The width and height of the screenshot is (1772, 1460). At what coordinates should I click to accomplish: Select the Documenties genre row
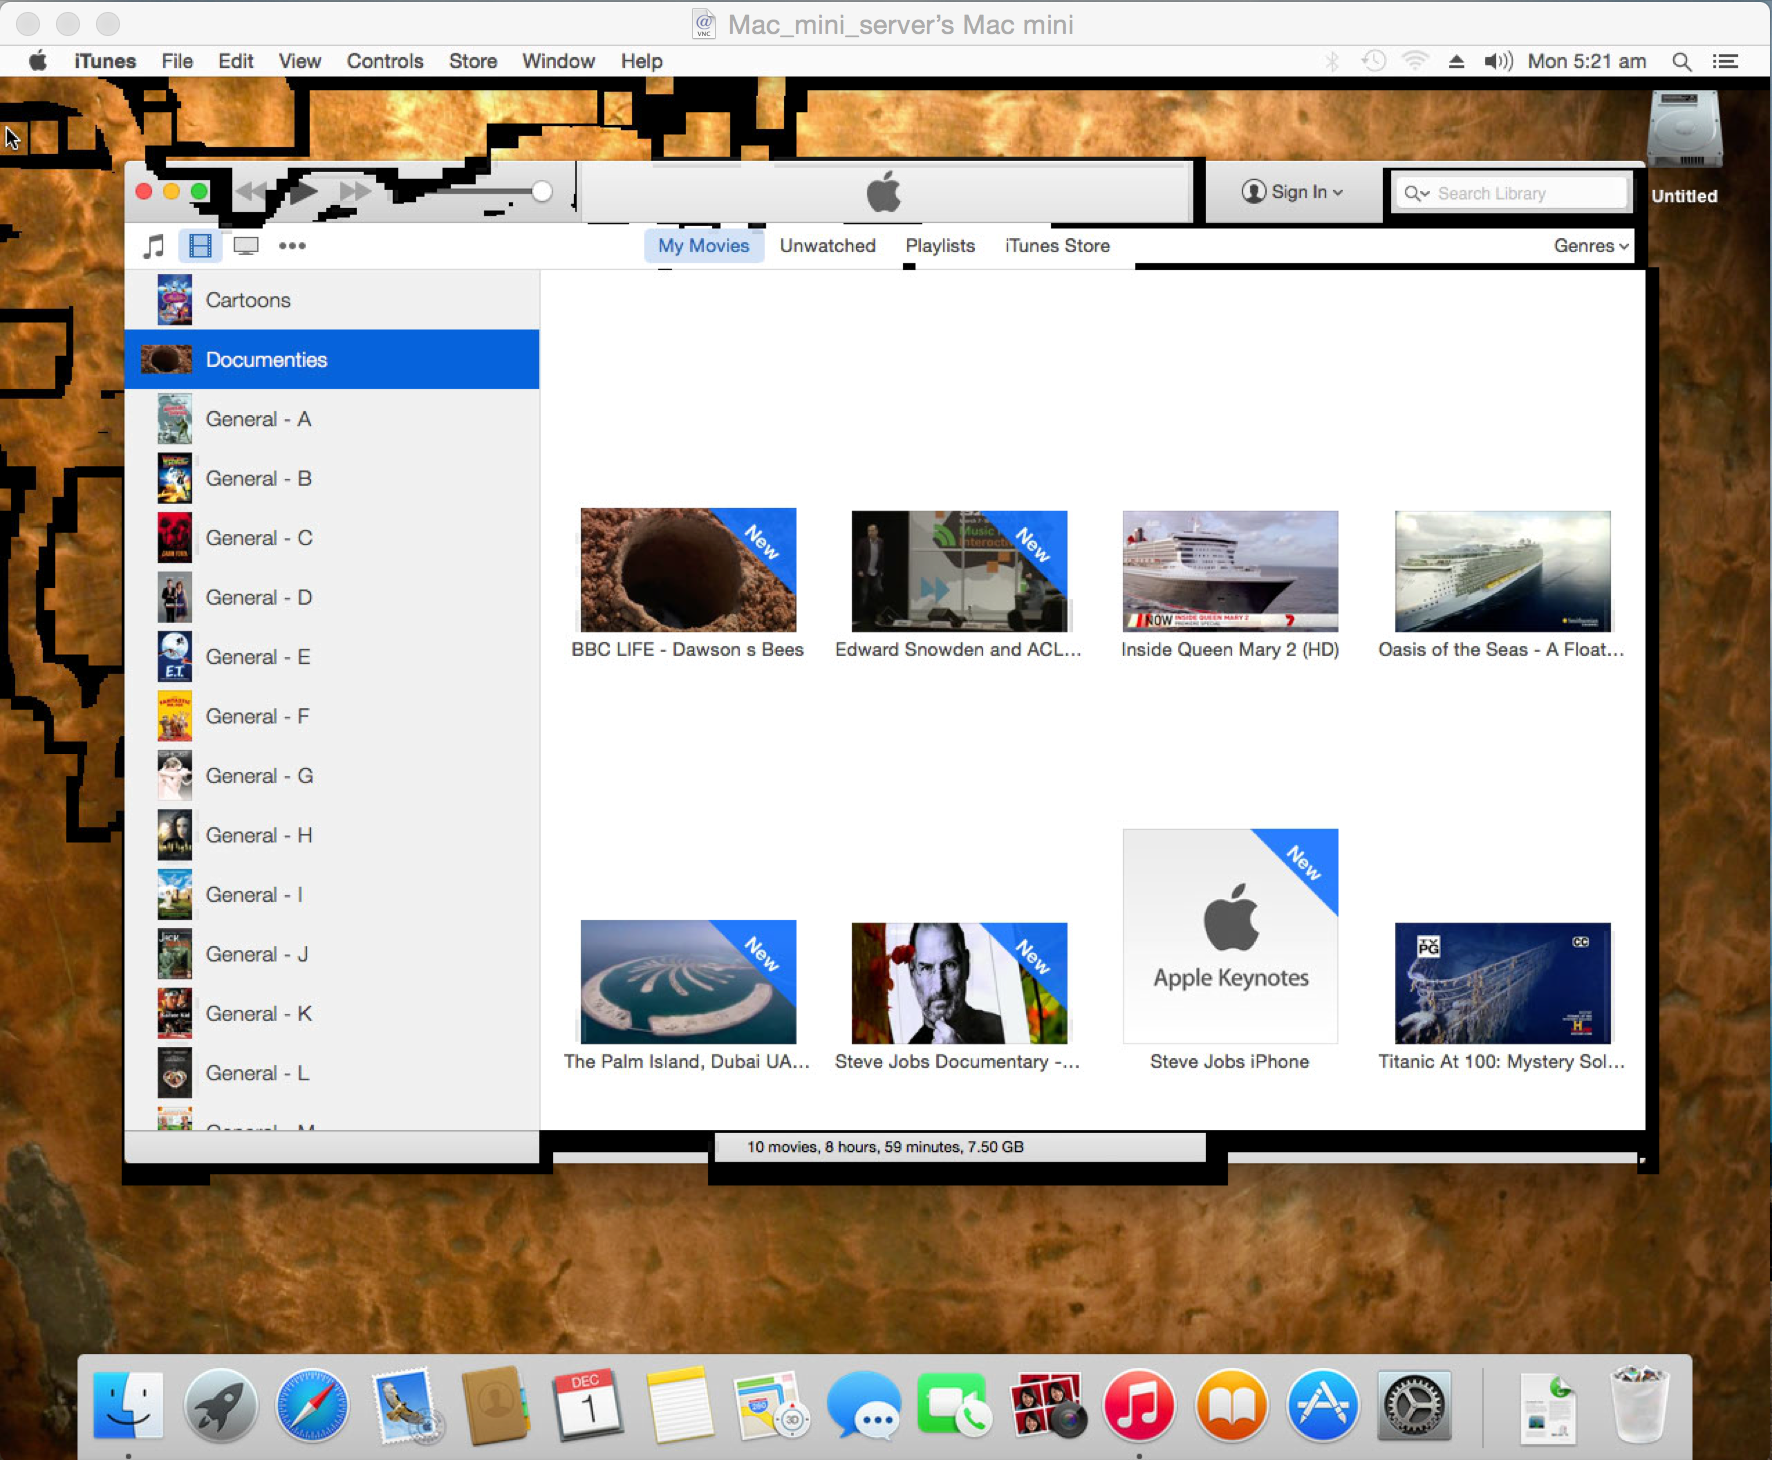pos(332,359)
